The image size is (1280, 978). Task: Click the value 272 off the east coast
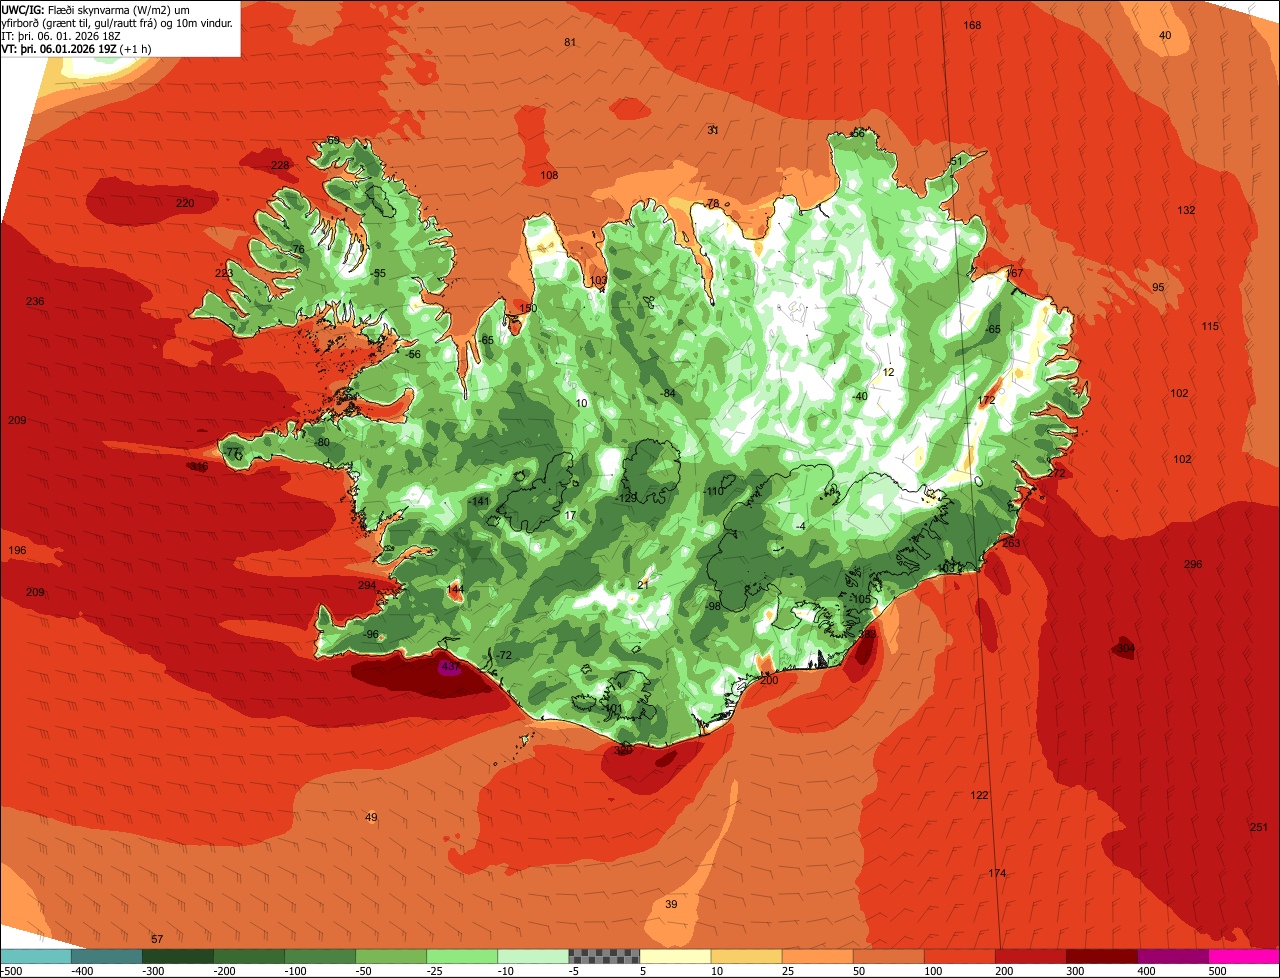click(1057, 472)
